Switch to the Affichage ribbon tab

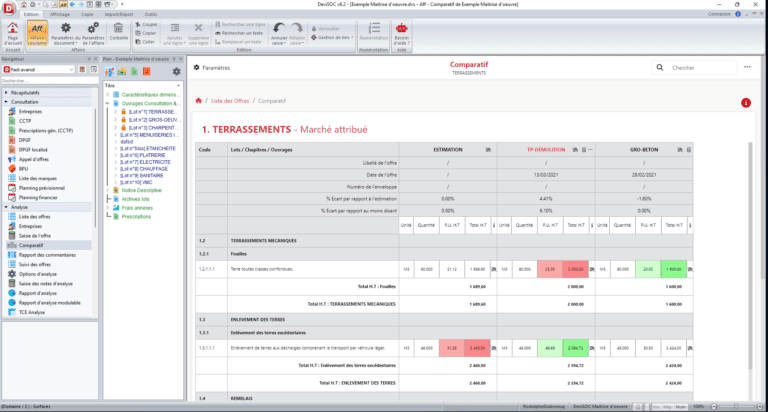tap(60, 15)
